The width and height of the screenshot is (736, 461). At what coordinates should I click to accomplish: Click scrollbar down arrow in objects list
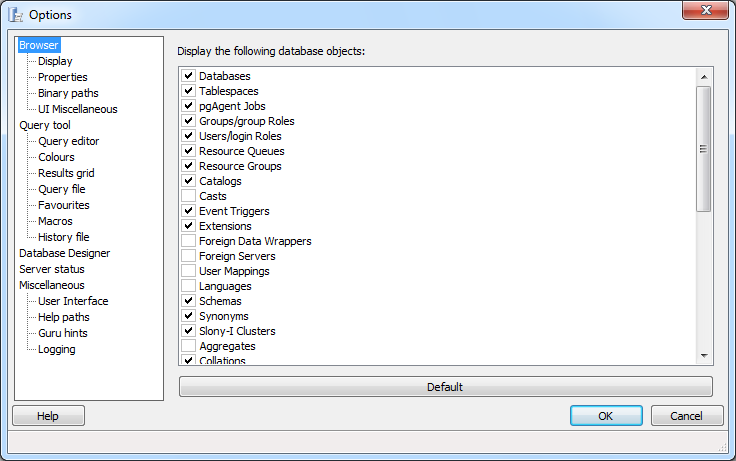704,355
